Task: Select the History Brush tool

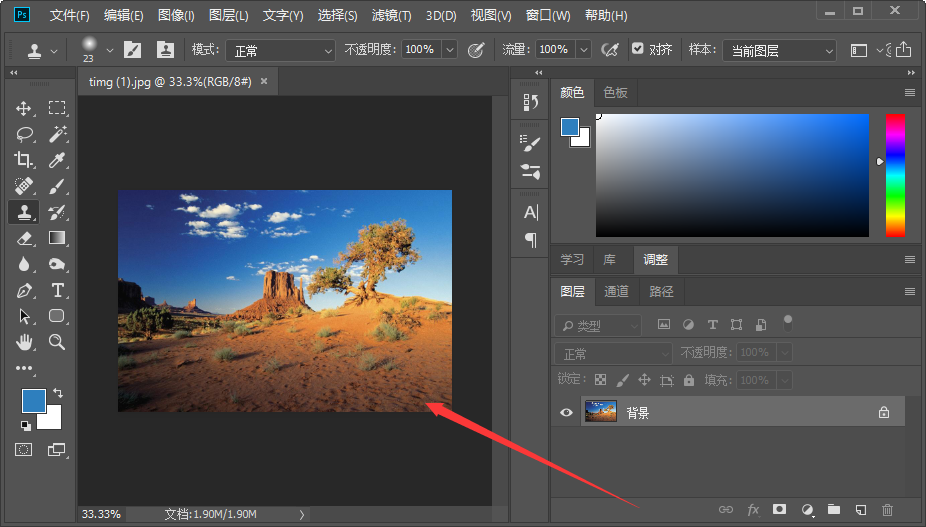Action: click(x=57, y=212)
